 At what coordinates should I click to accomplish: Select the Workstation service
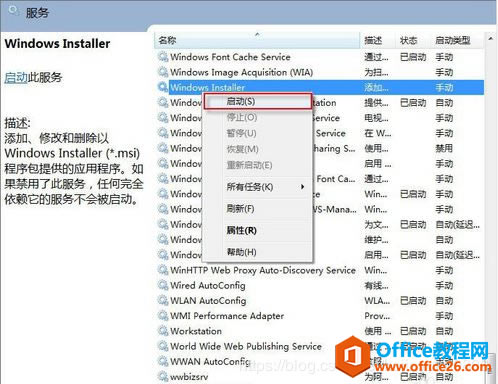pos(196,331)
